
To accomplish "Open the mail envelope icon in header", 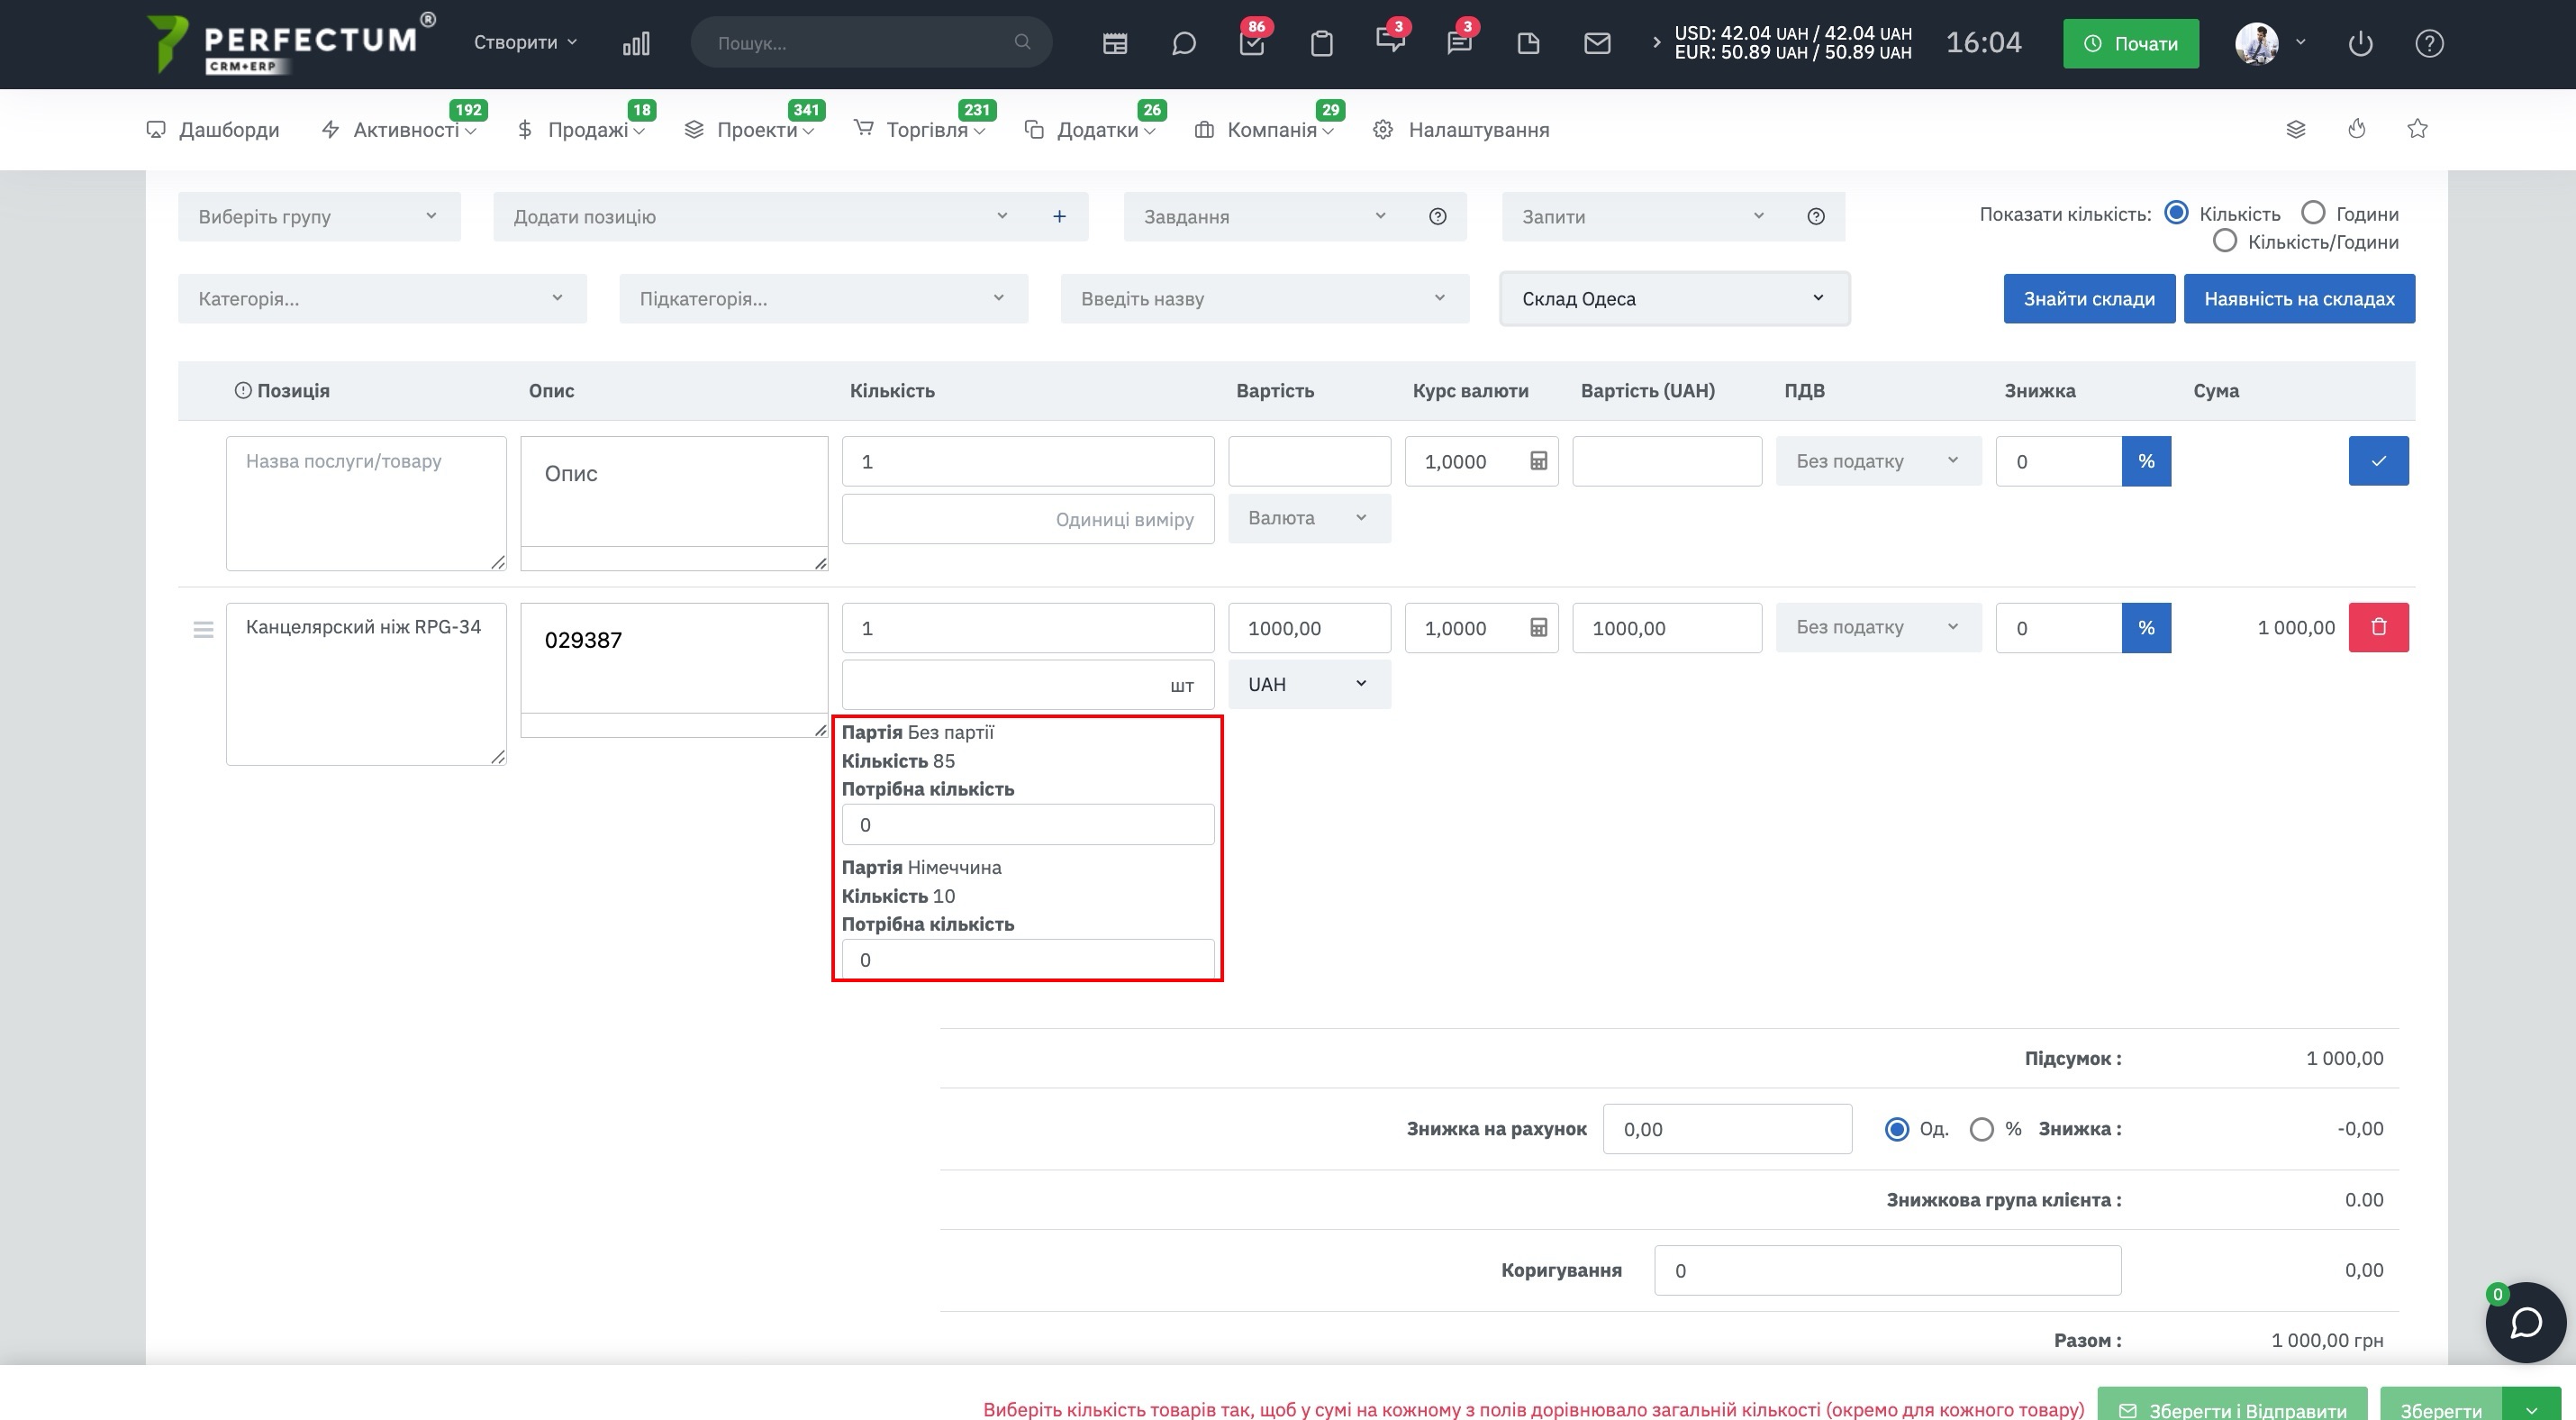I will pyautogui.click(x=1597, y=43).
